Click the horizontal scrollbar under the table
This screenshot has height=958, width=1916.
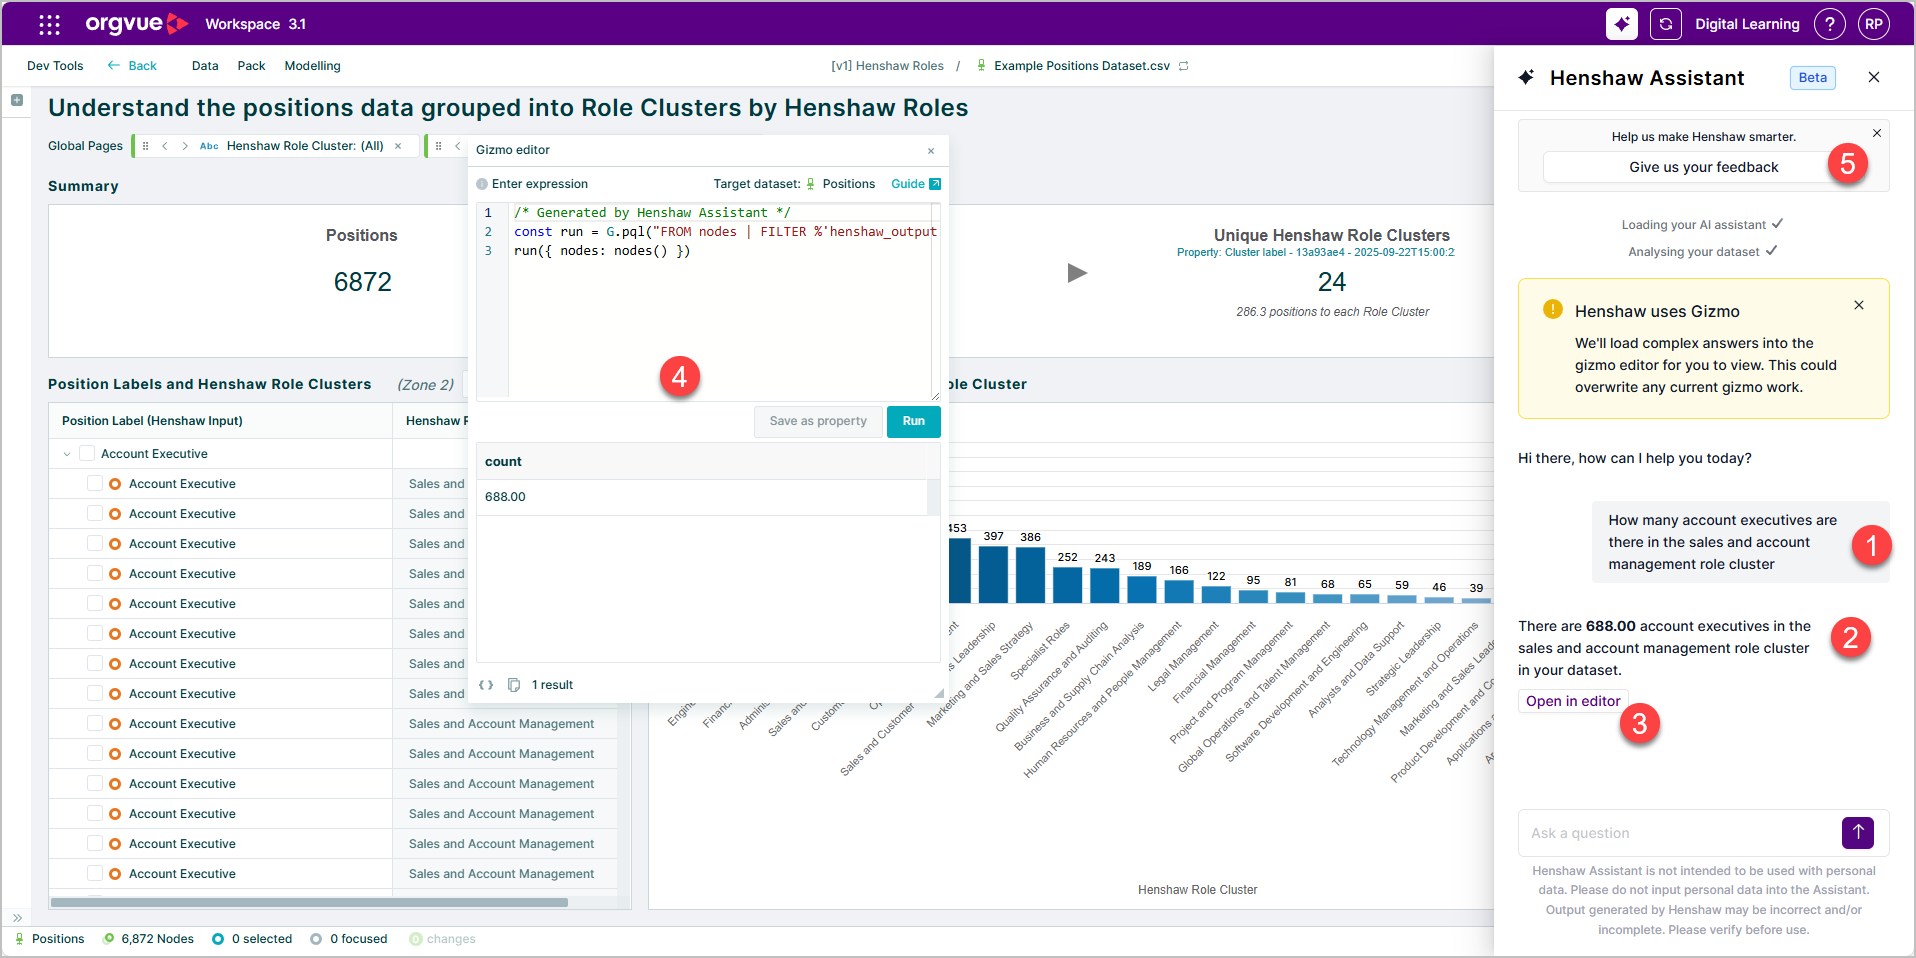coord(309,902)
